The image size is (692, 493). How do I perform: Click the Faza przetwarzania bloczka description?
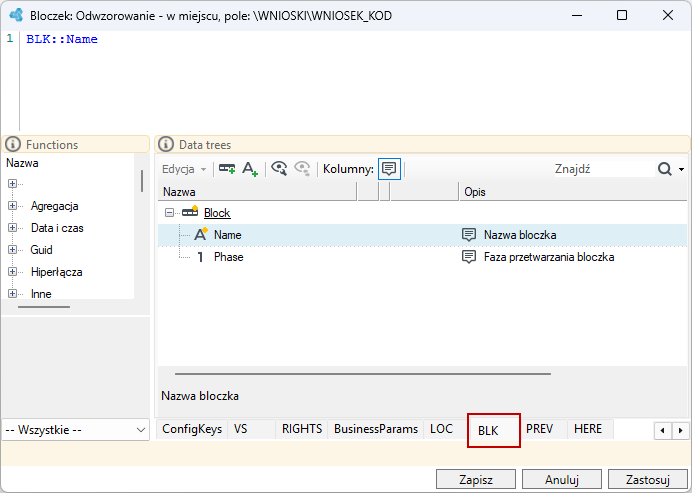click(549, 257)
